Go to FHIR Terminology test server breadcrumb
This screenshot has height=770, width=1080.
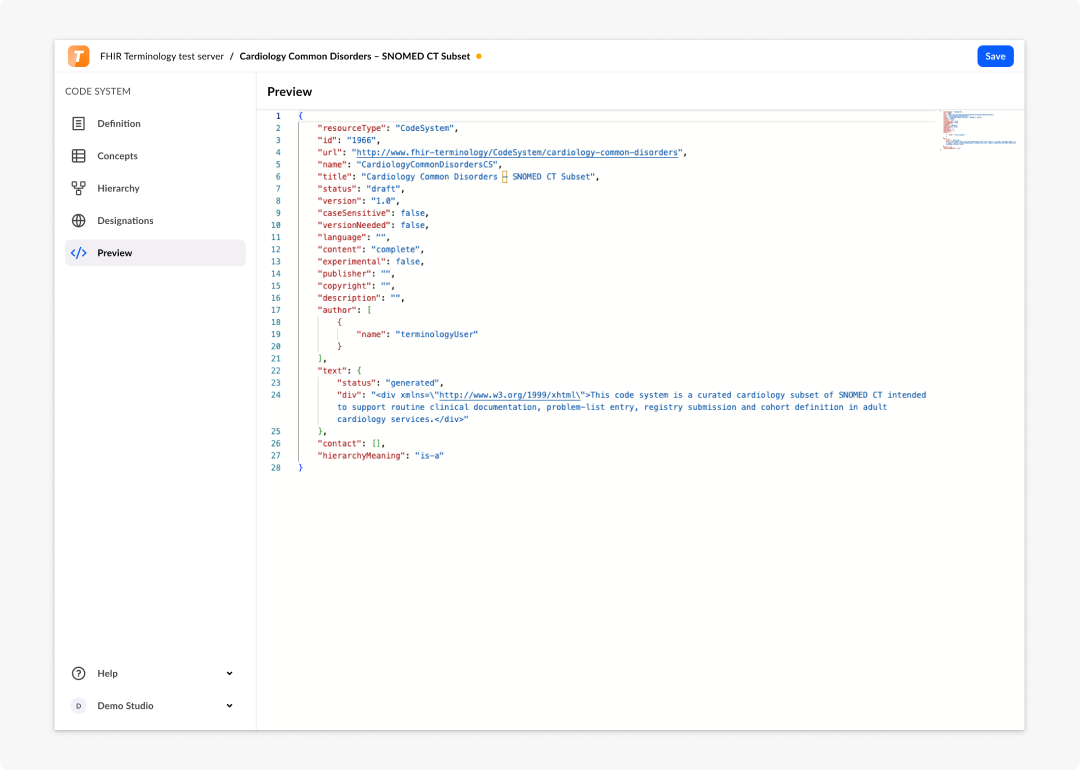162,56
